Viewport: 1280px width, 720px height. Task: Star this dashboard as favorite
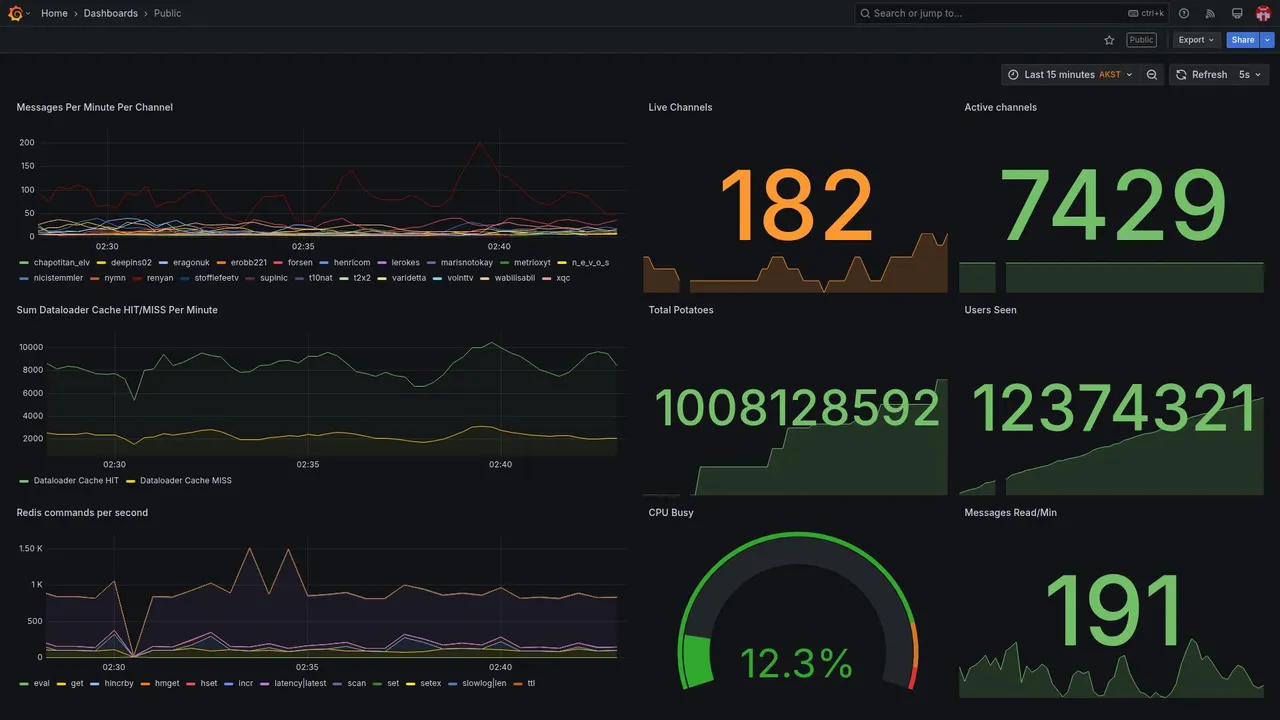pos(1109,40)
